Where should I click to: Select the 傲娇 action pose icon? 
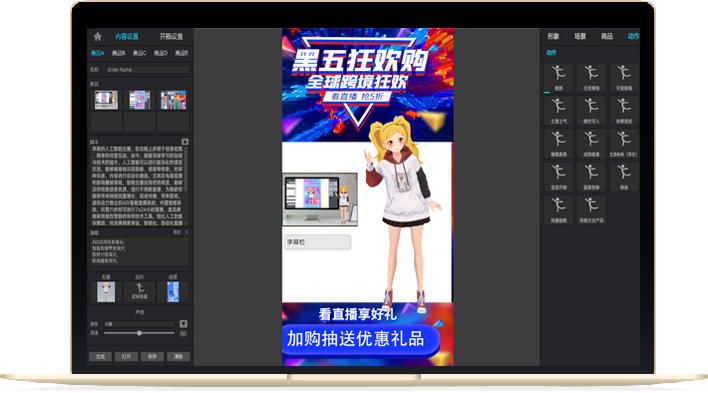tap(559, 77)
